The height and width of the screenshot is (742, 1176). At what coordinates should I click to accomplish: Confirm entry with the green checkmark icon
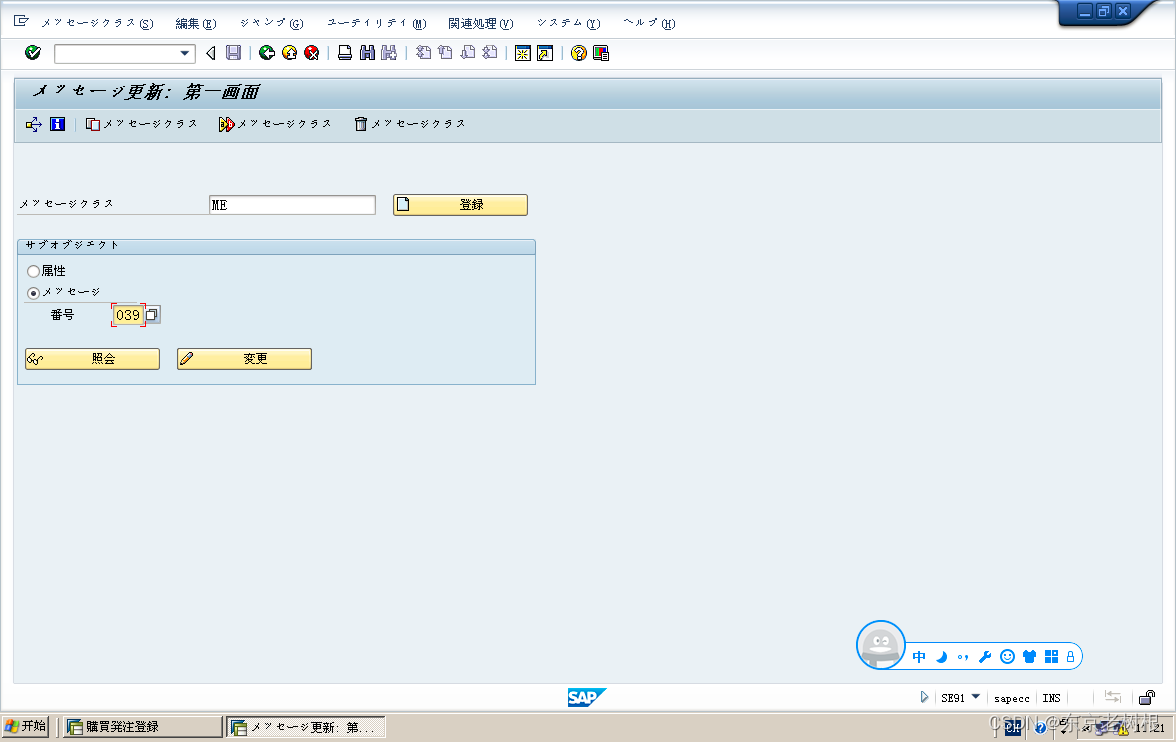(32, 52)
